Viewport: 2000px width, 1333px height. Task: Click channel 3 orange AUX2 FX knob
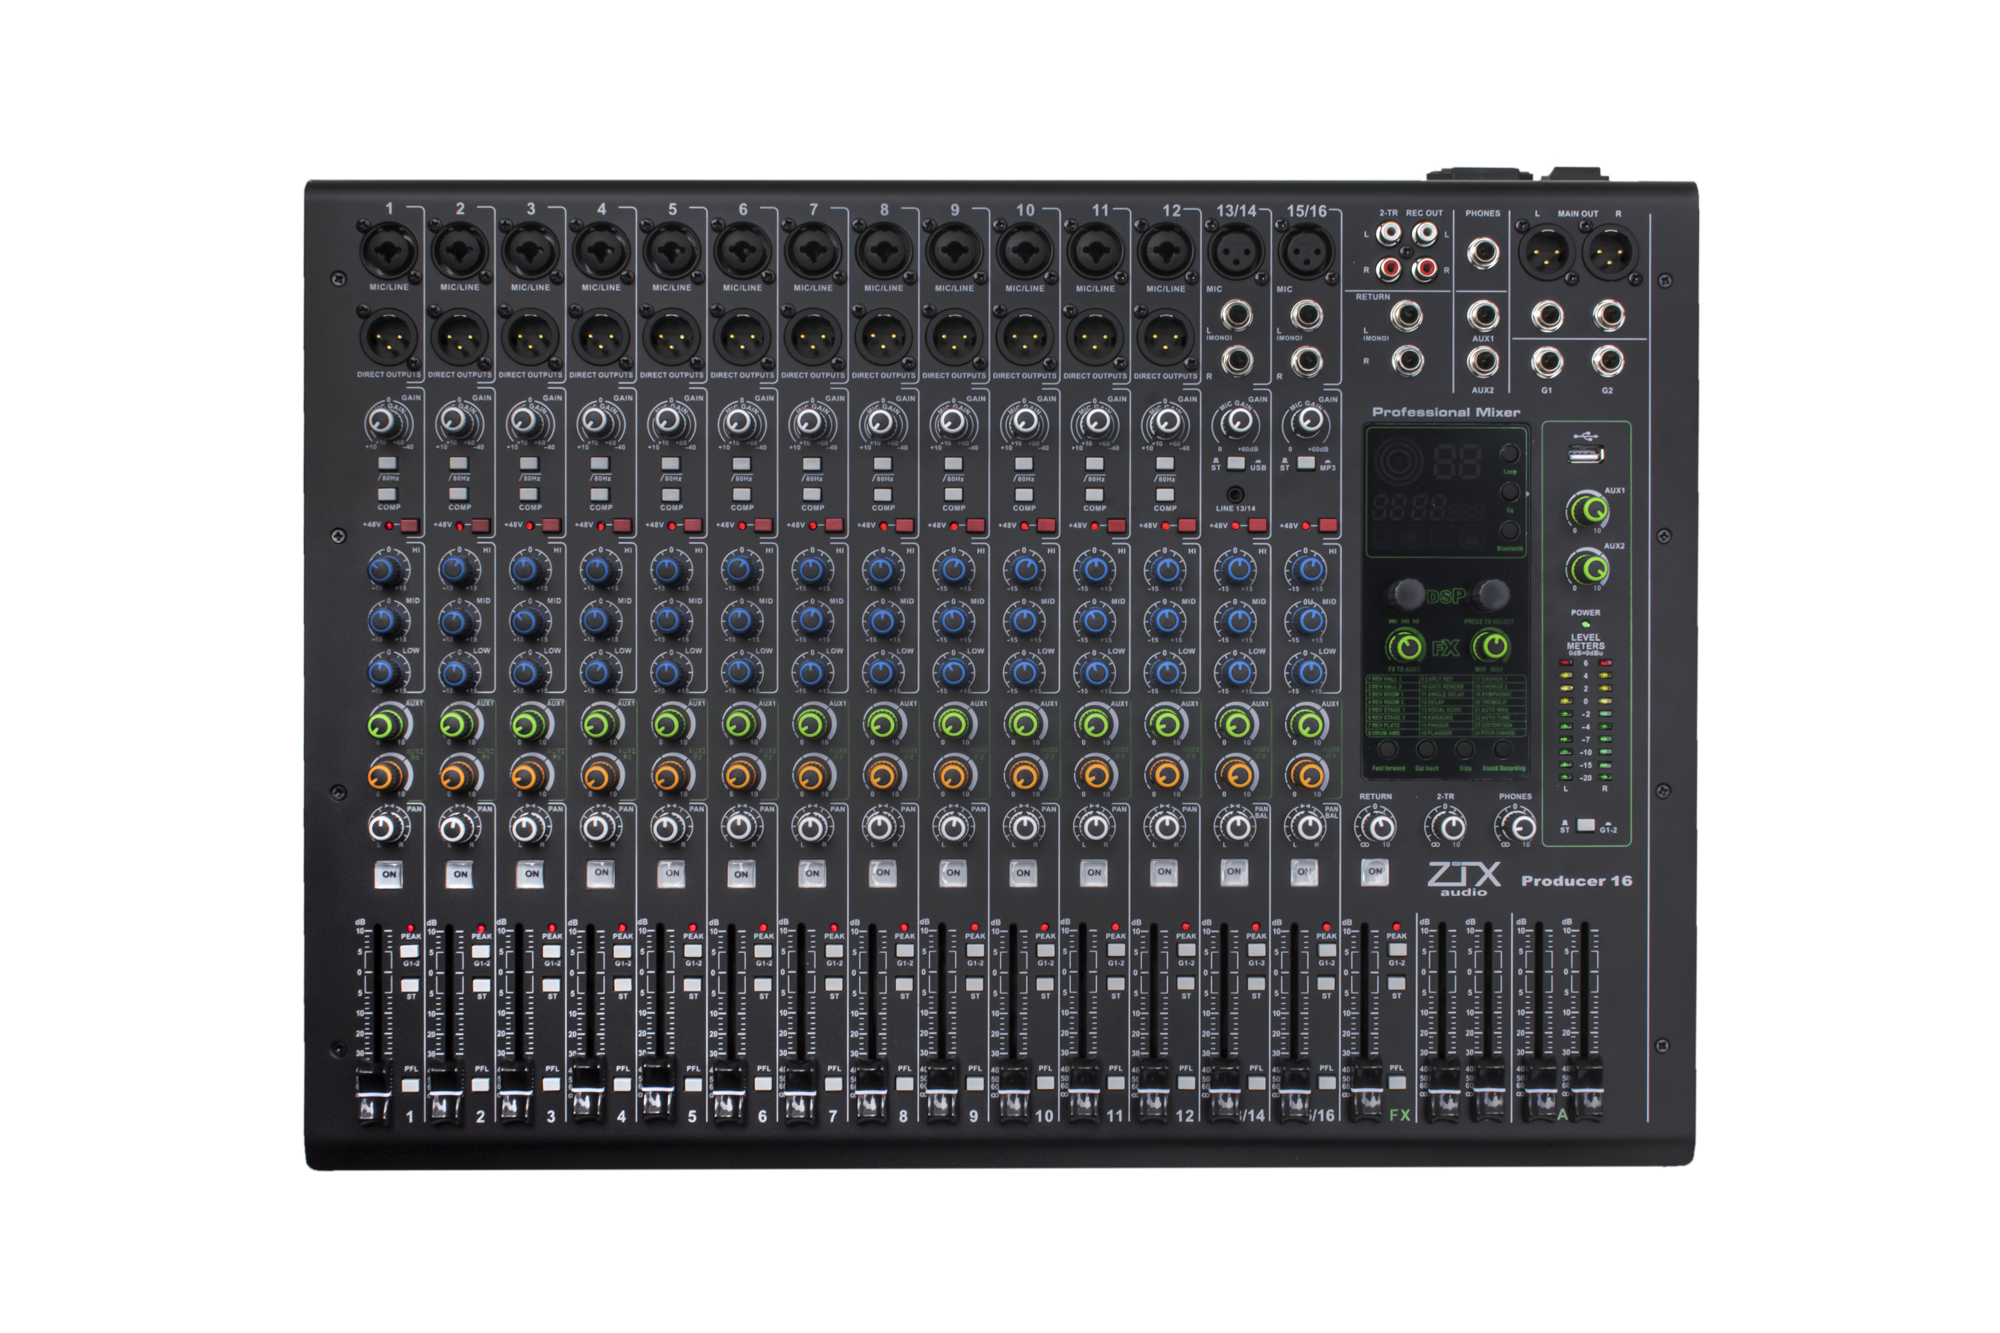click(x=527, y=775)
